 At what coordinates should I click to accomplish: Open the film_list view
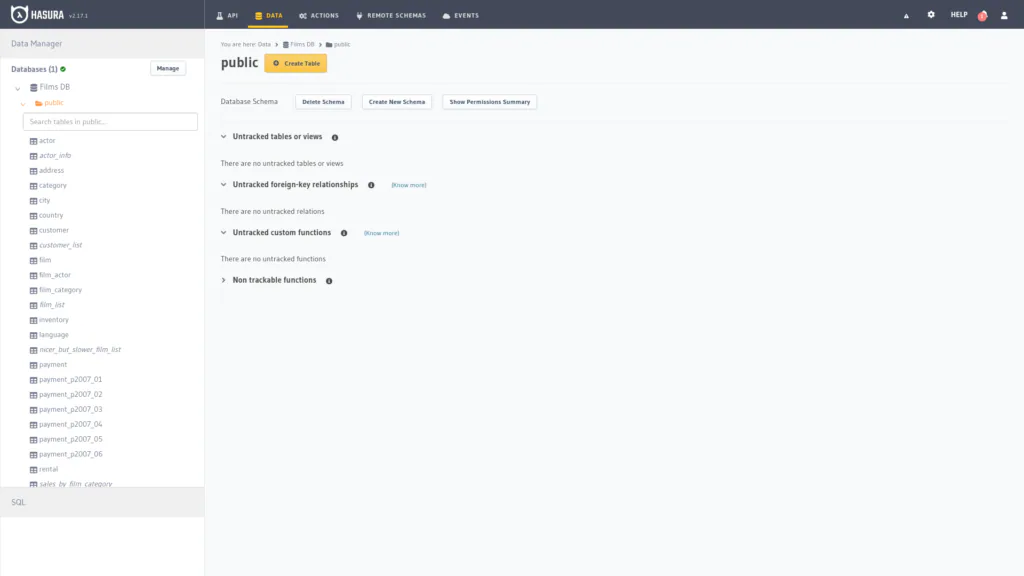(x=52, y=305)
